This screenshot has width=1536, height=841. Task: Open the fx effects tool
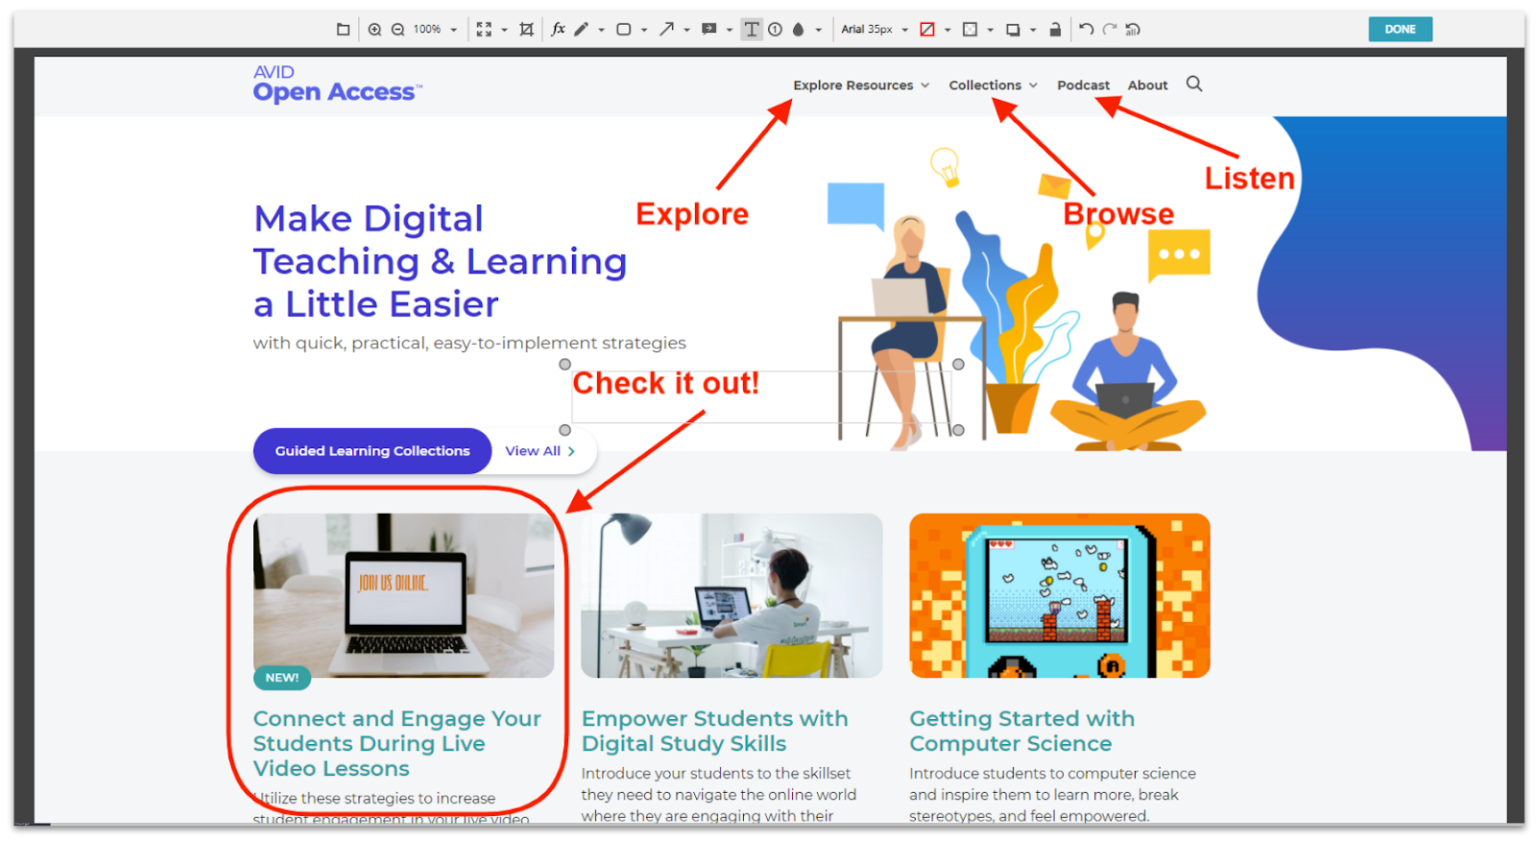pyautogui.click(x=558, y=30)
